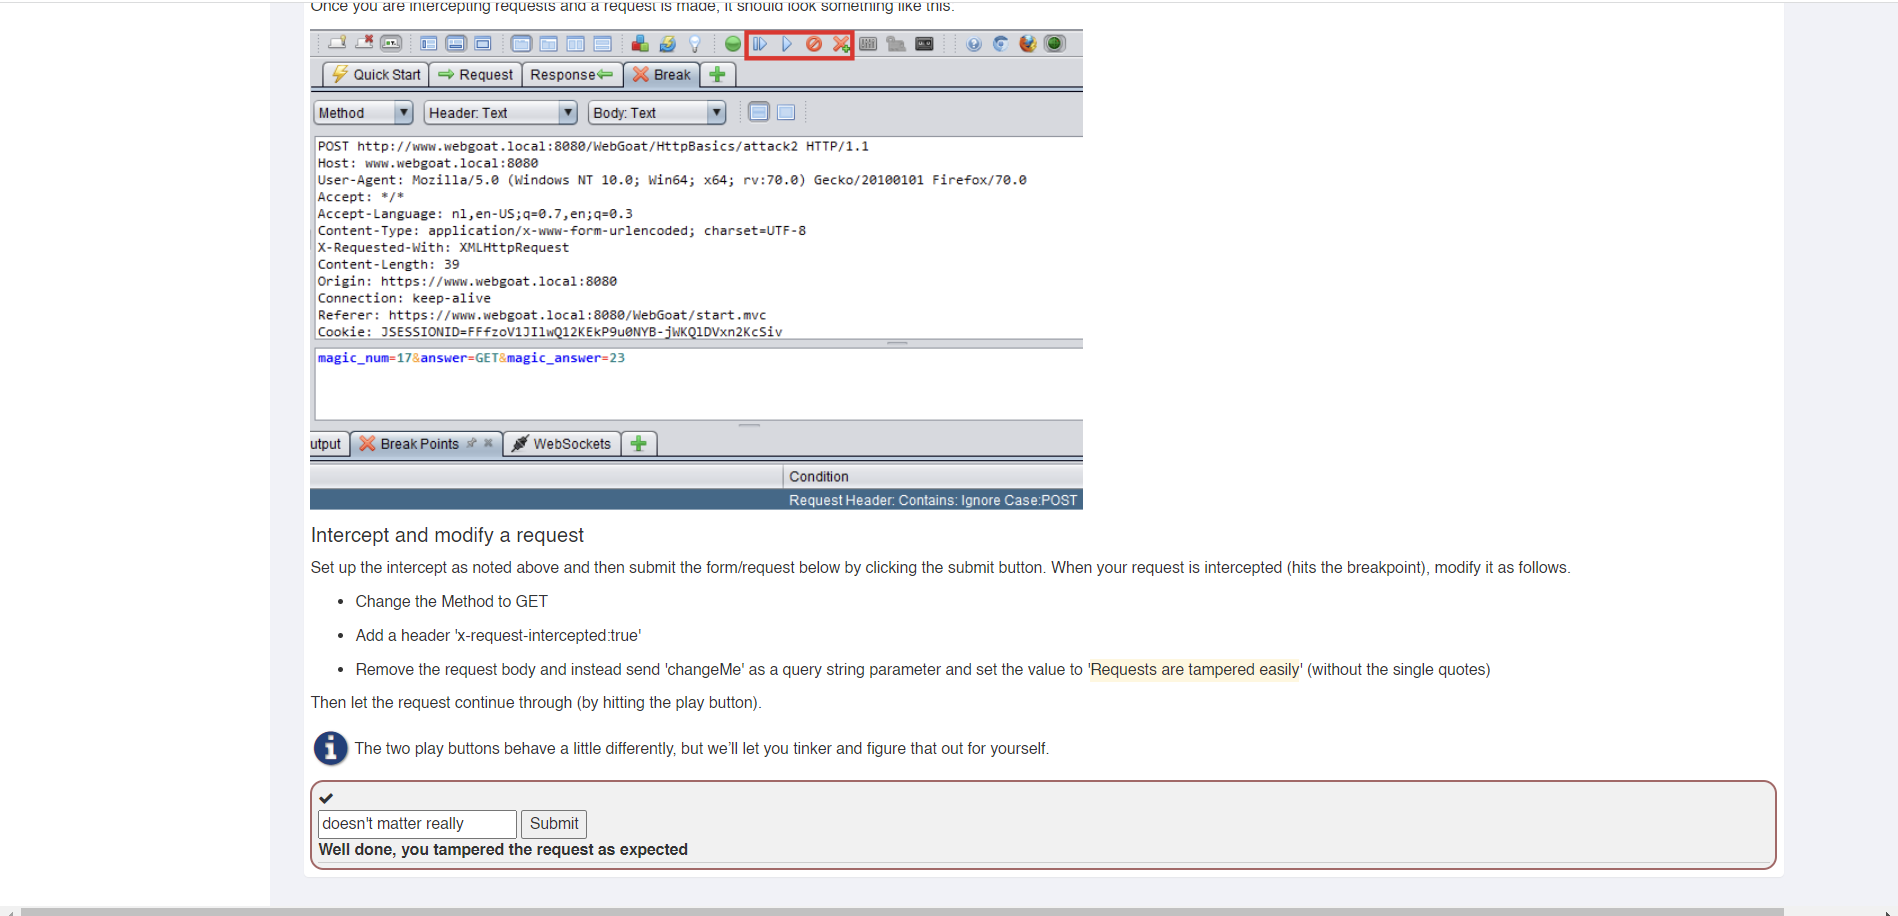This screenshot has width=1898, height=916.
Task: Toggle pin on the Break Points tab
Action: point(472,443)
